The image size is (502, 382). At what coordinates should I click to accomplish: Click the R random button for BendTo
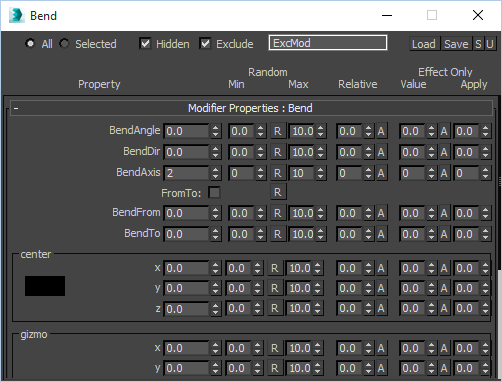[x=278, y=234]
